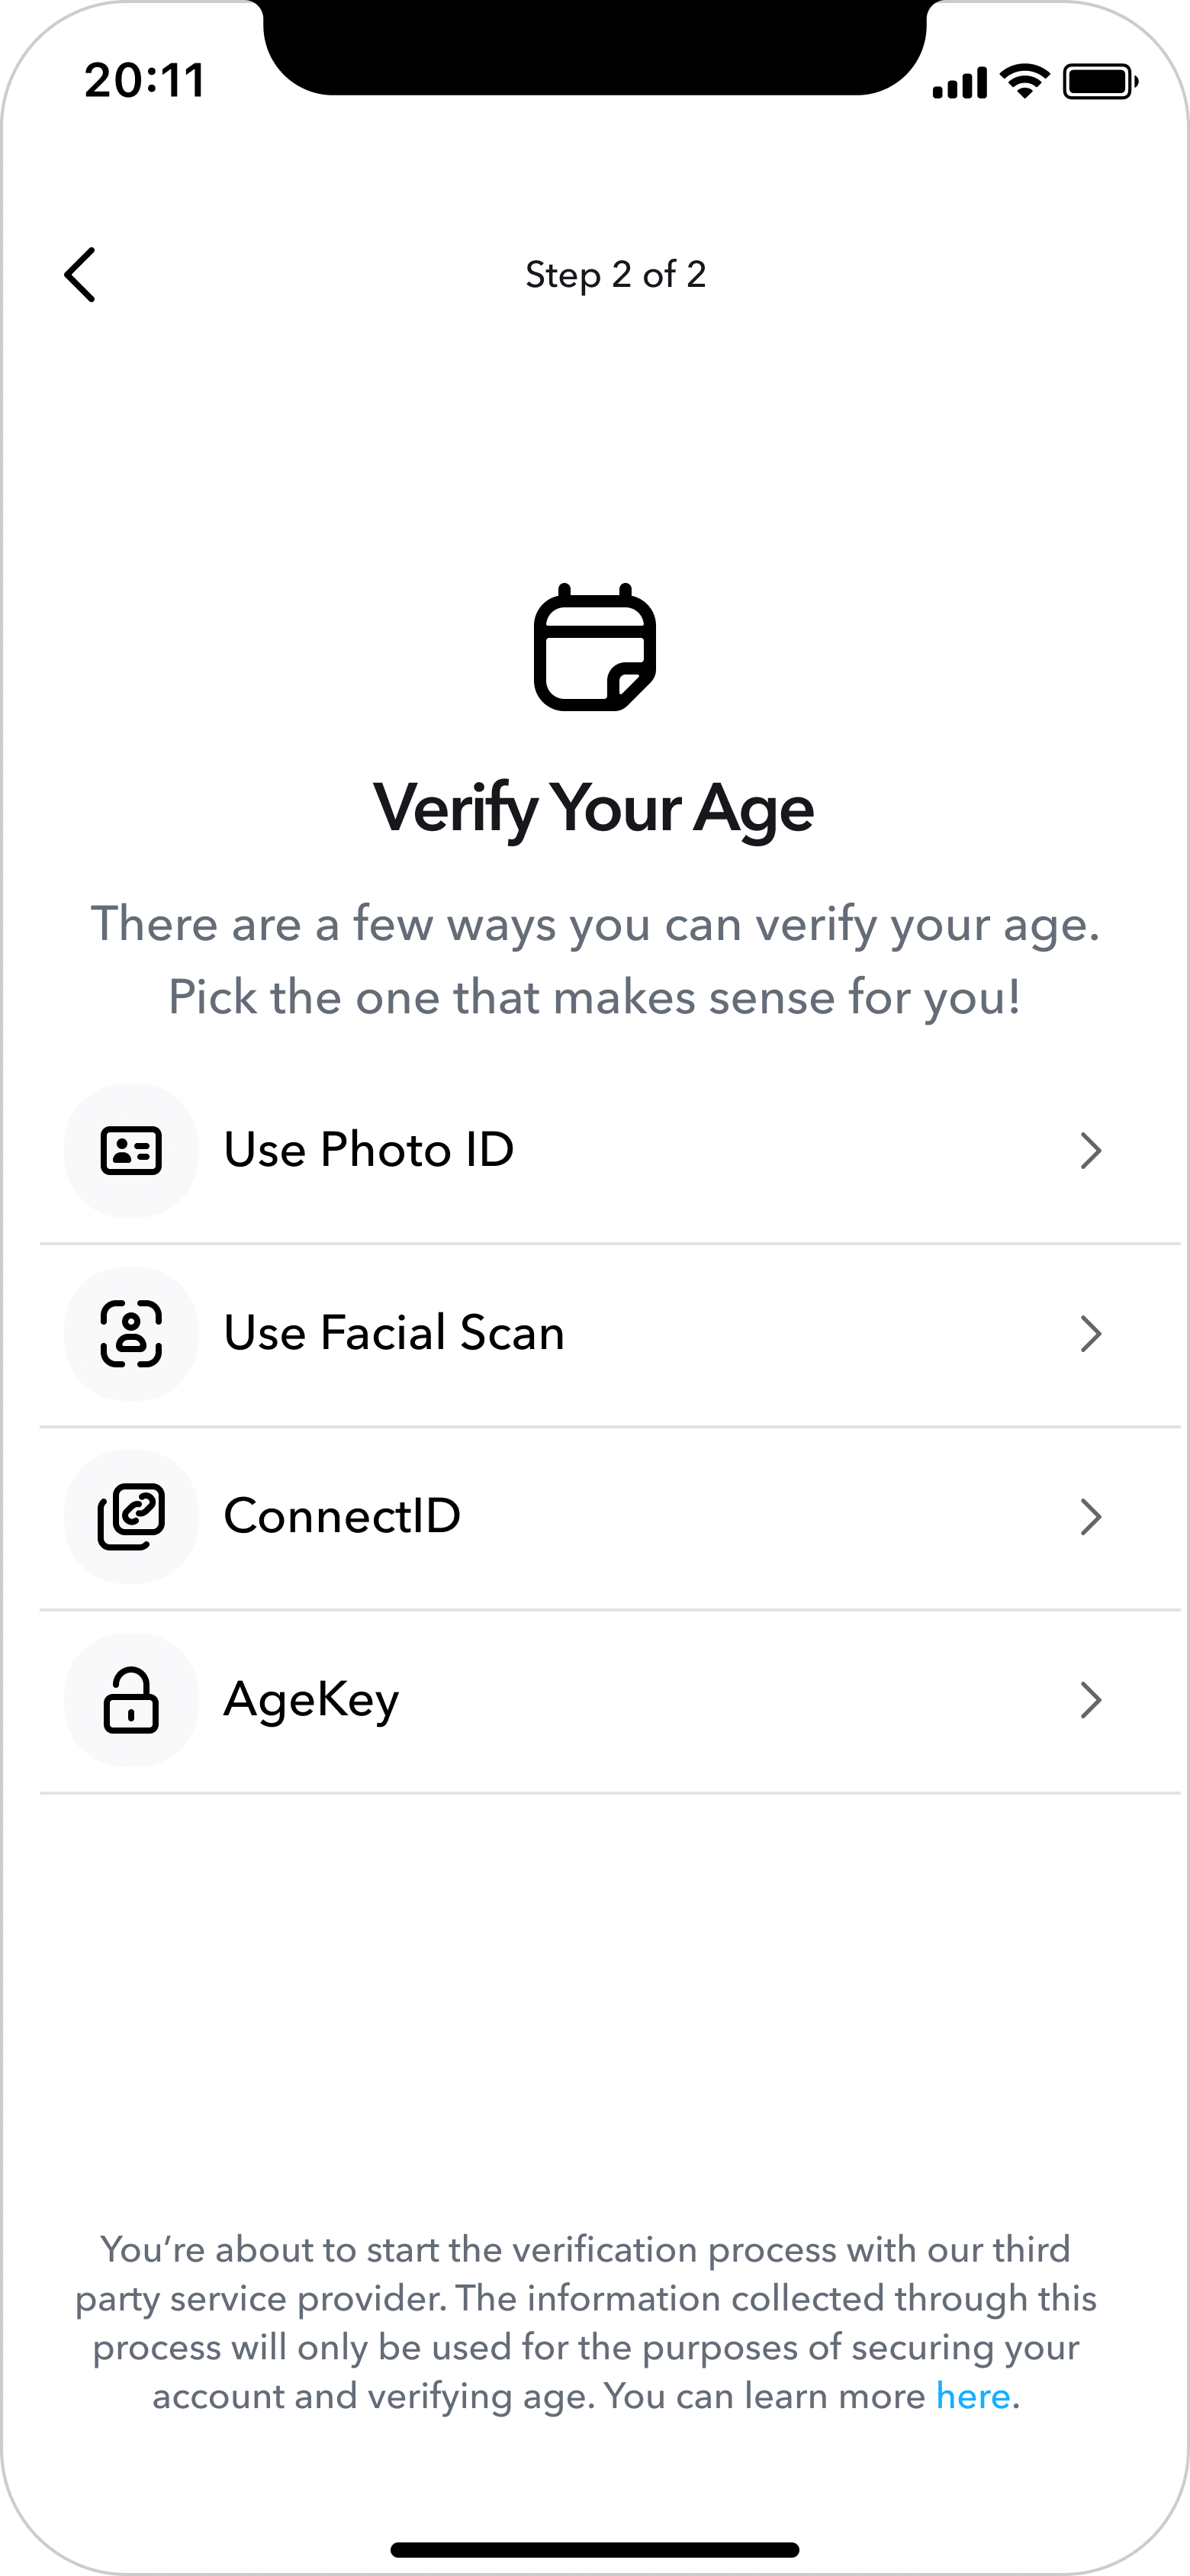Image resolution: width=1190 pixels, height=2576 pixels.
Task: Open the chevron beside Use Photo ID
Action: pyautogui.click(x=1090, y=1151)
